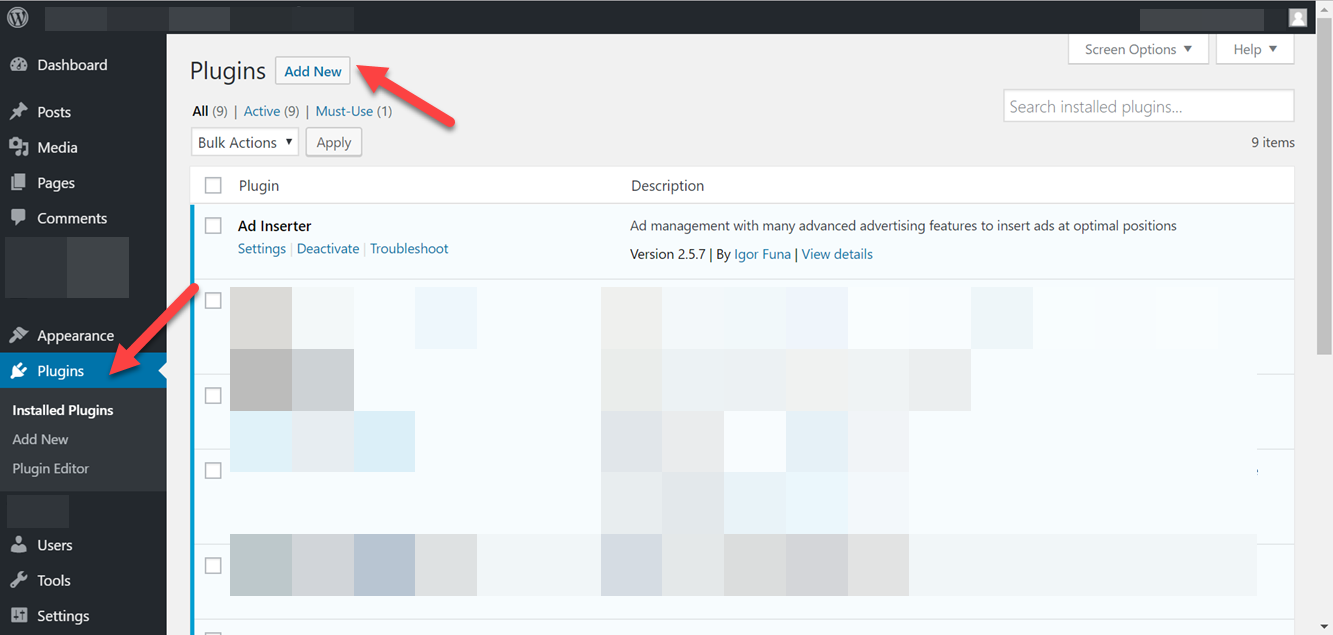Open Users via the person icon
Viewport: 1333px width, 635px height.
[x=21, y=545]
